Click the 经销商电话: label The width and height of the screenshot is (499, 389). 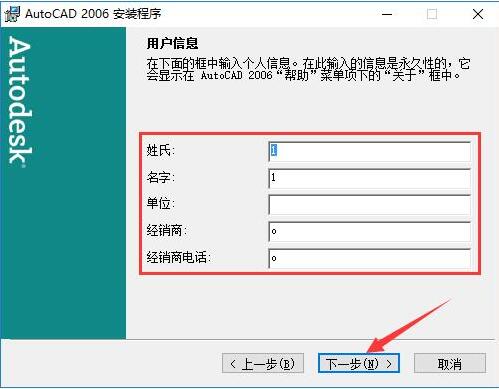tap(179, 257)
